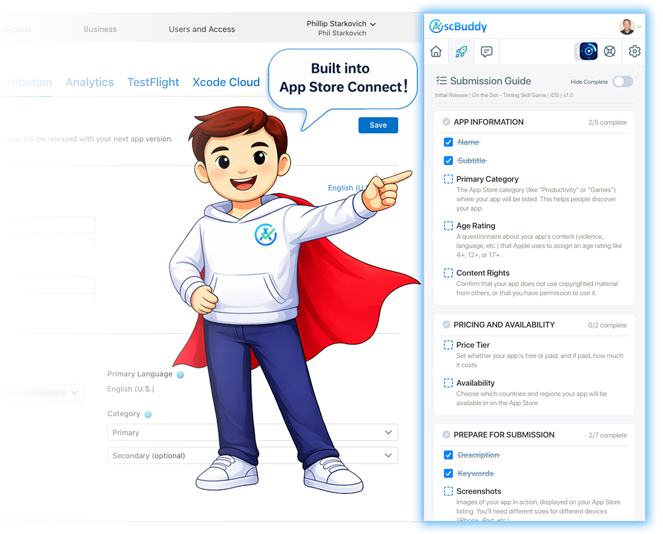Image resolution: width=663 pixels, height=534 pixels.
Task: Uncheck the Subtitle checkbox
Action: coord(448,161)
